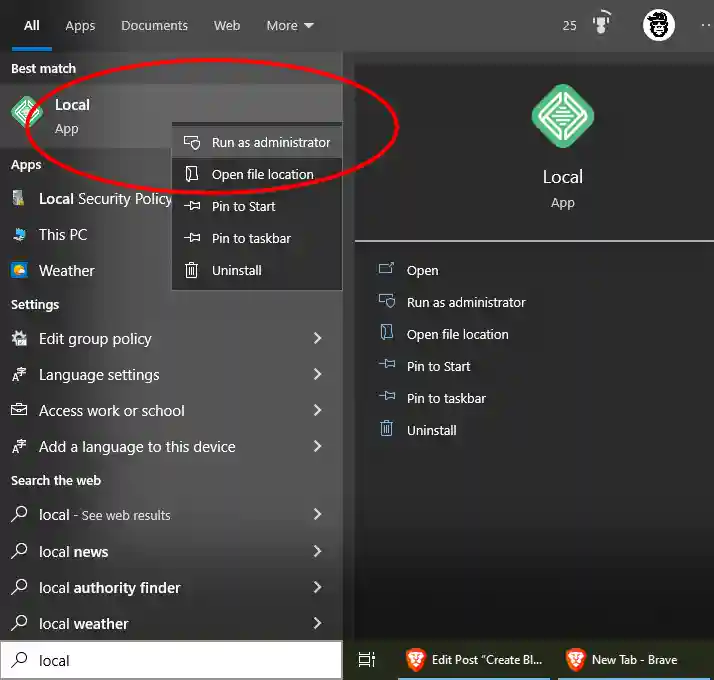Click the trash icon in the context menu

coord(191,270)
